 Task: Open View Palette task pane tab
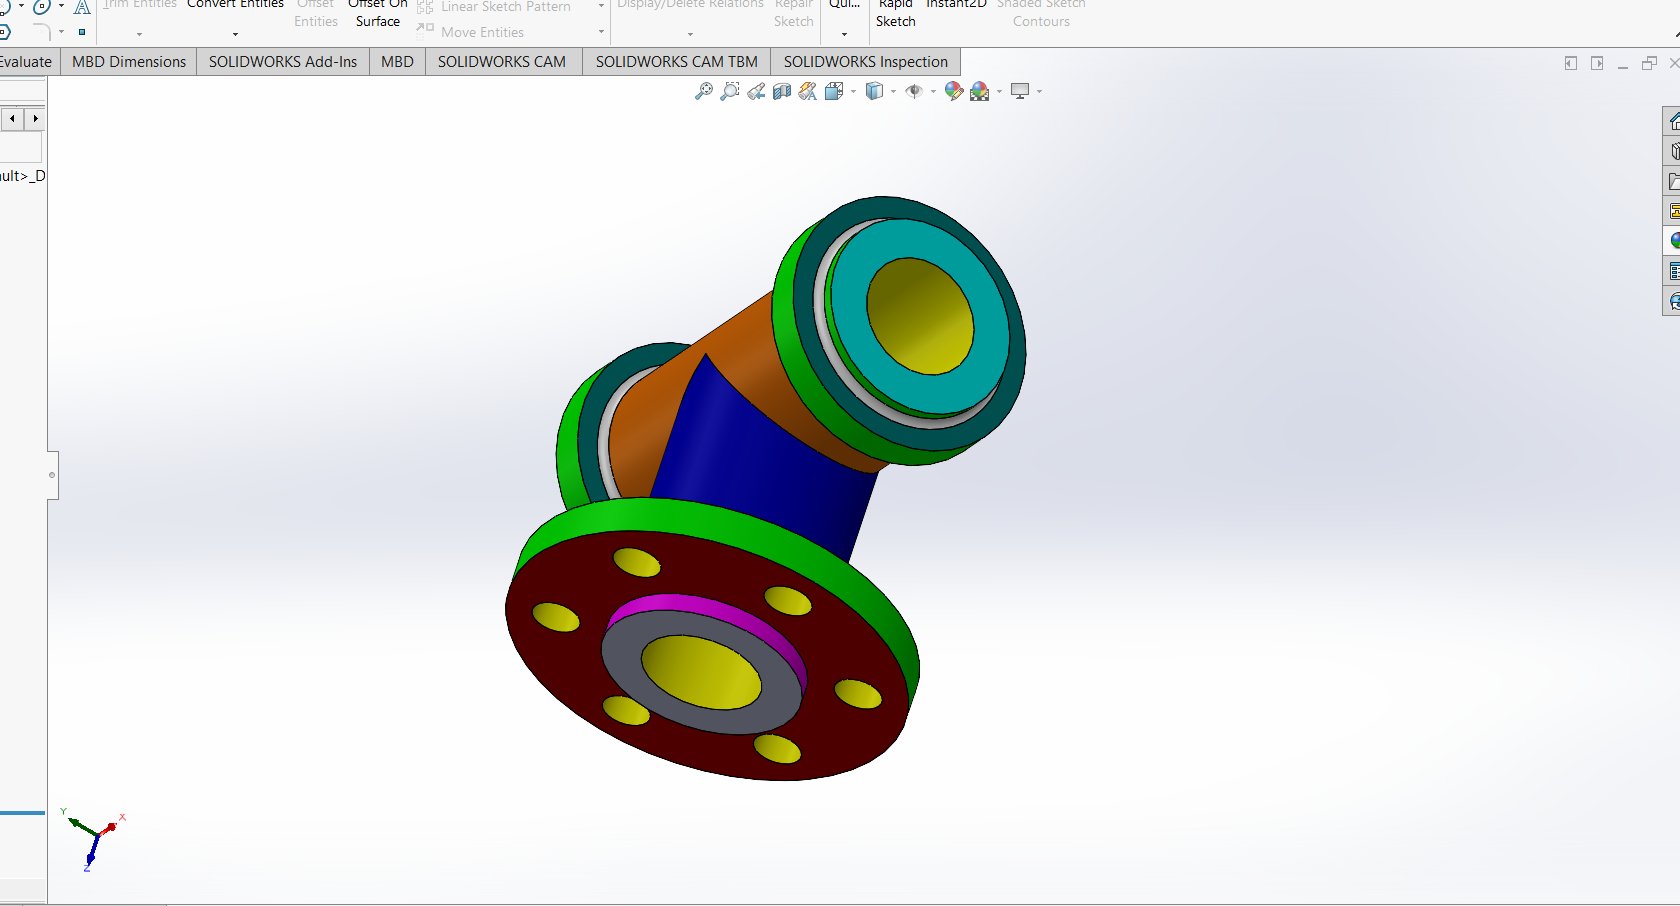tap(1673, 211)
